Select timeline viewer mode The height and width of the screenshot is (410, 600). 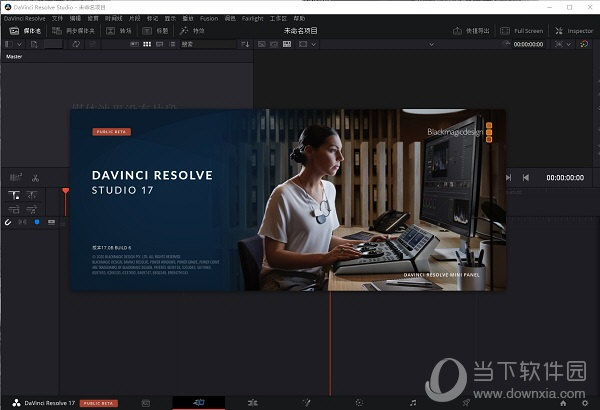tap(287, 44)
